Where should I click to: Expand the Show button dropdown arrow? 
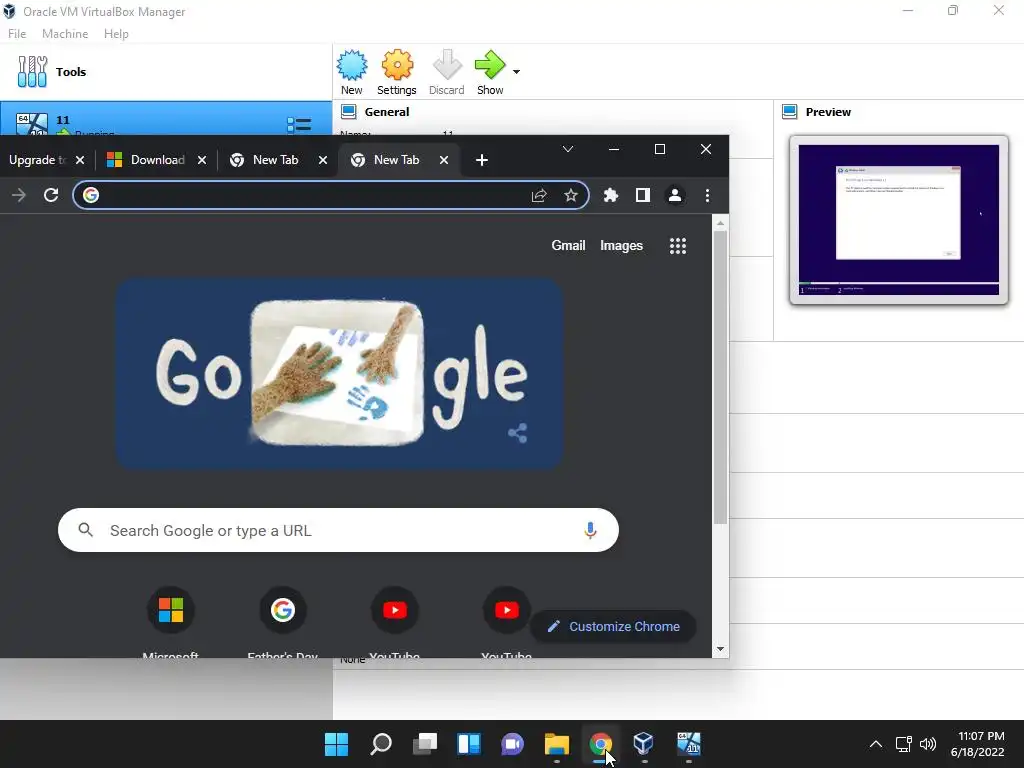pyautogui.click(x=517, y=72)
